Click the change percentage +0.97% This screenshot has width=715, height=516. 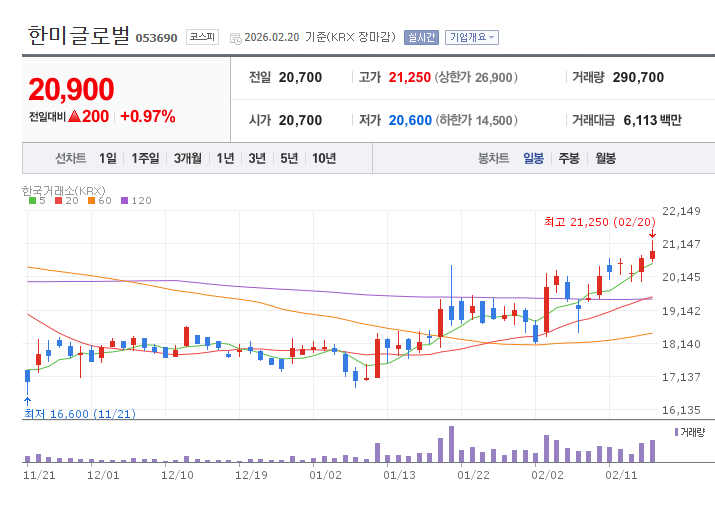pyautogui.click(x=148, y=117)
